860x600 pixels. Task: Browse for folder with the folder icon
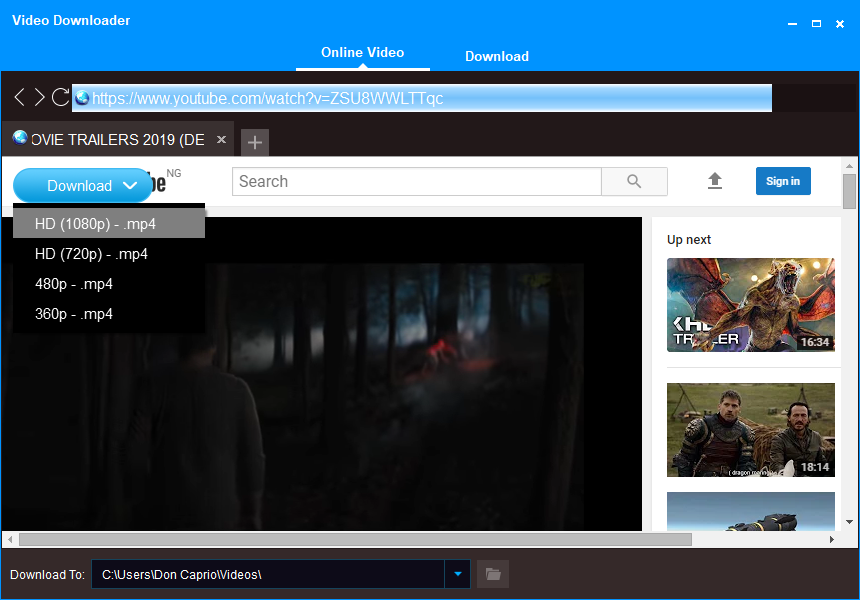coord(493,574)
